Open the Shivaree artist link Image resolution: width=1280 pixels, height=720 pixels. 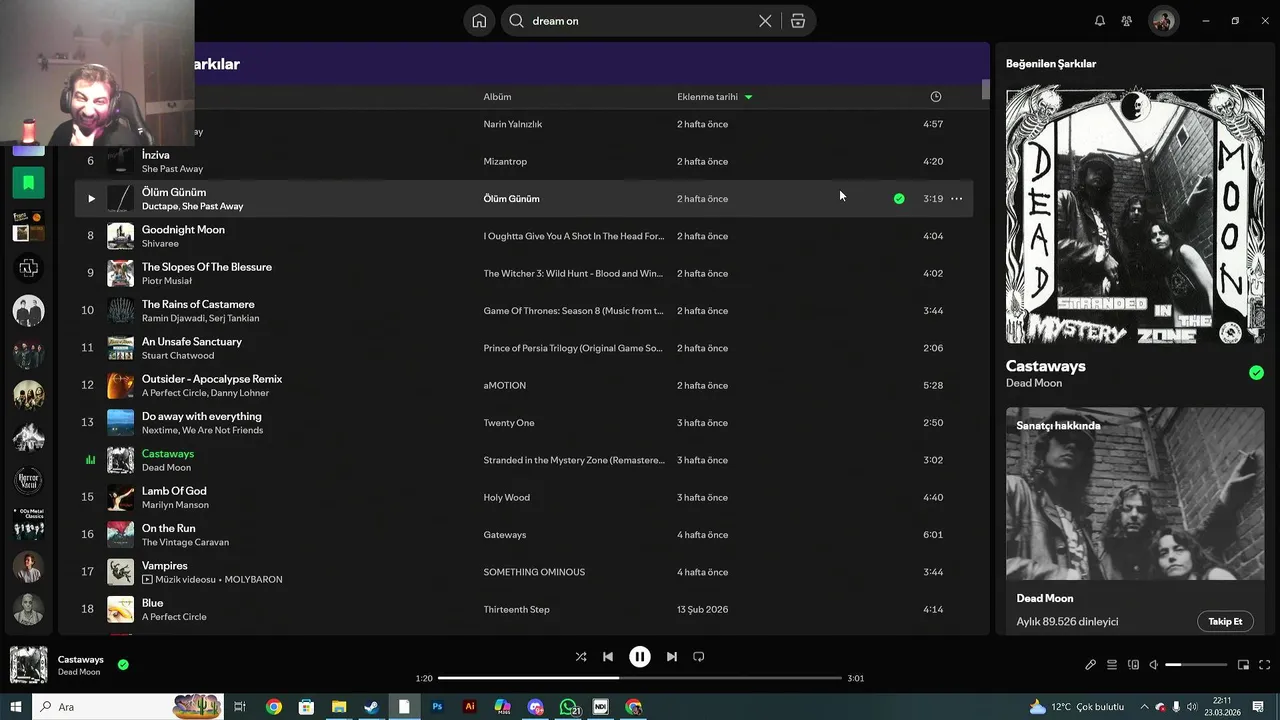160,244
